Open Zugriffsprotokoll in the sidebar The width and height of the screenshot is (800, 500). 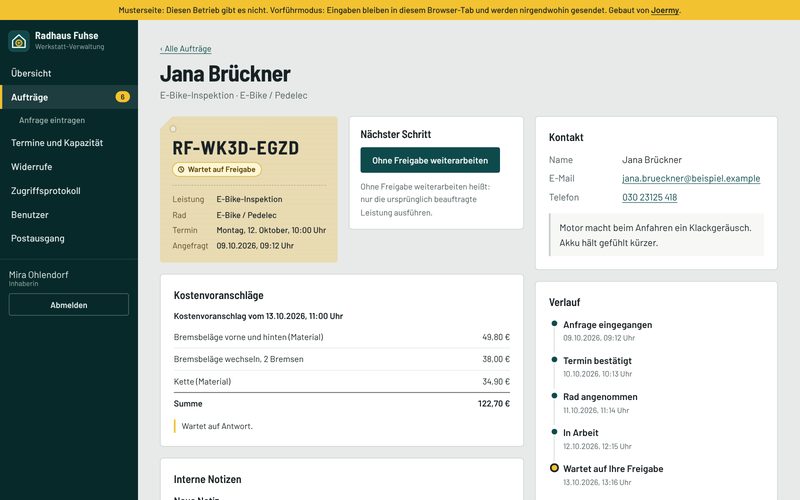69,191
